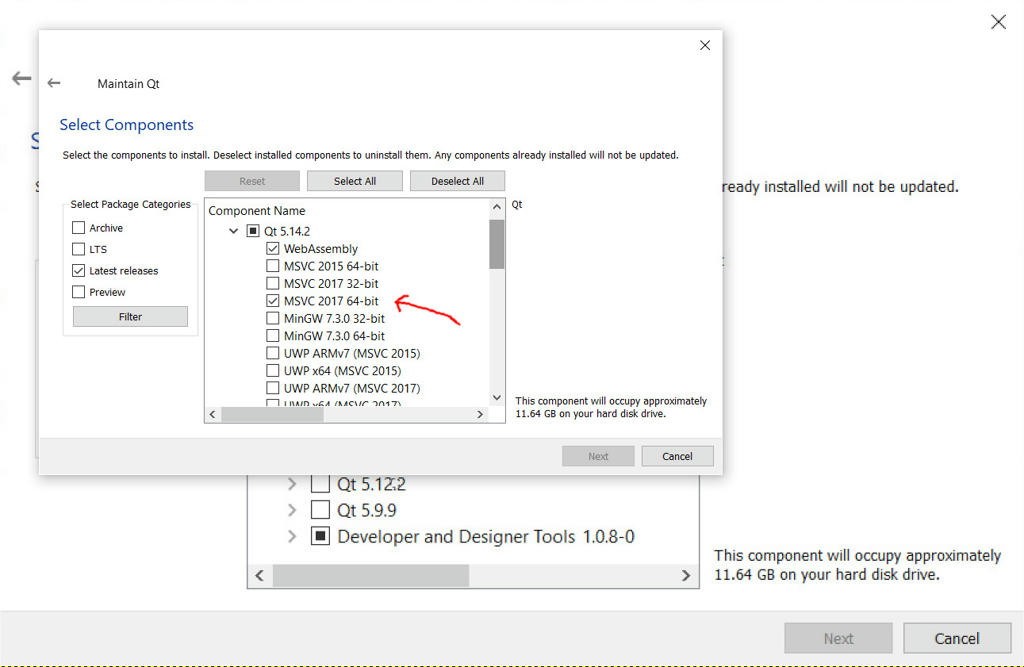Viewport: 1024px width, 667px height.
Task: Check MinGW 7.3.0 64-bit component
Action: click(x=272, y=336)
